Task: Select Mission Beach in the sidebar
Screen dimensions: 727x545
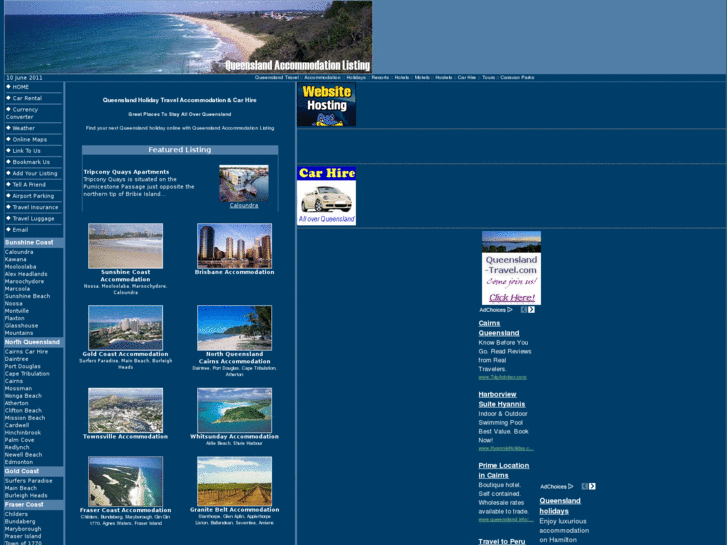Action: (x=25, y=418)
